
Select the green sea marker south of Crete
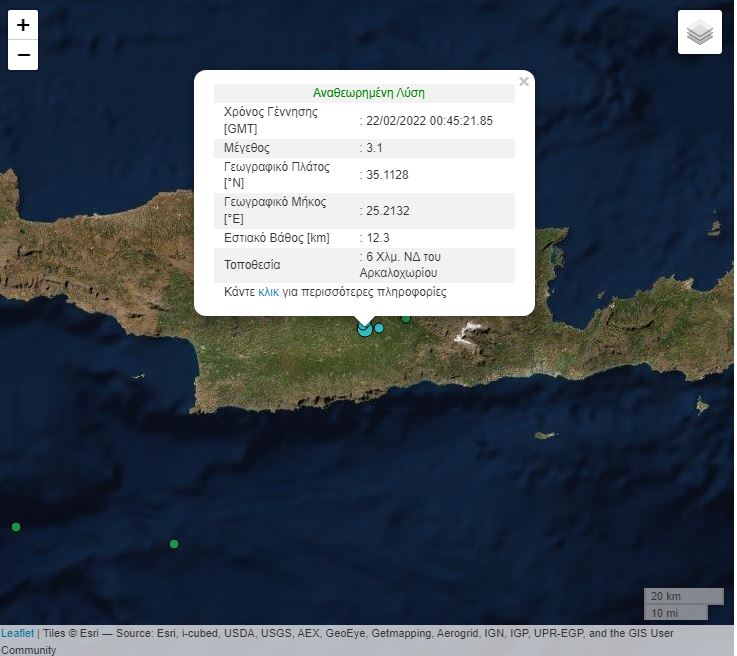pyautogui.click(x=174, y=544)
